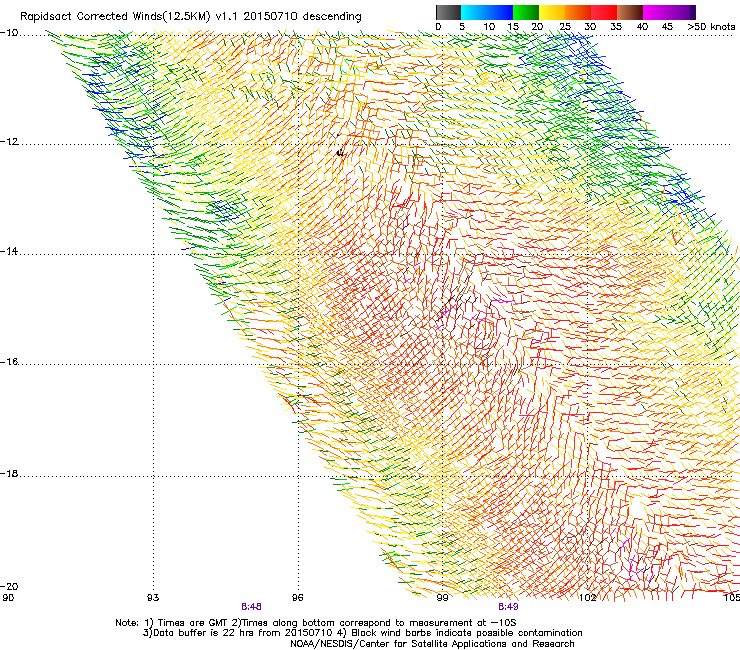Click the '-18' latitude axis label

pos(9,473)
